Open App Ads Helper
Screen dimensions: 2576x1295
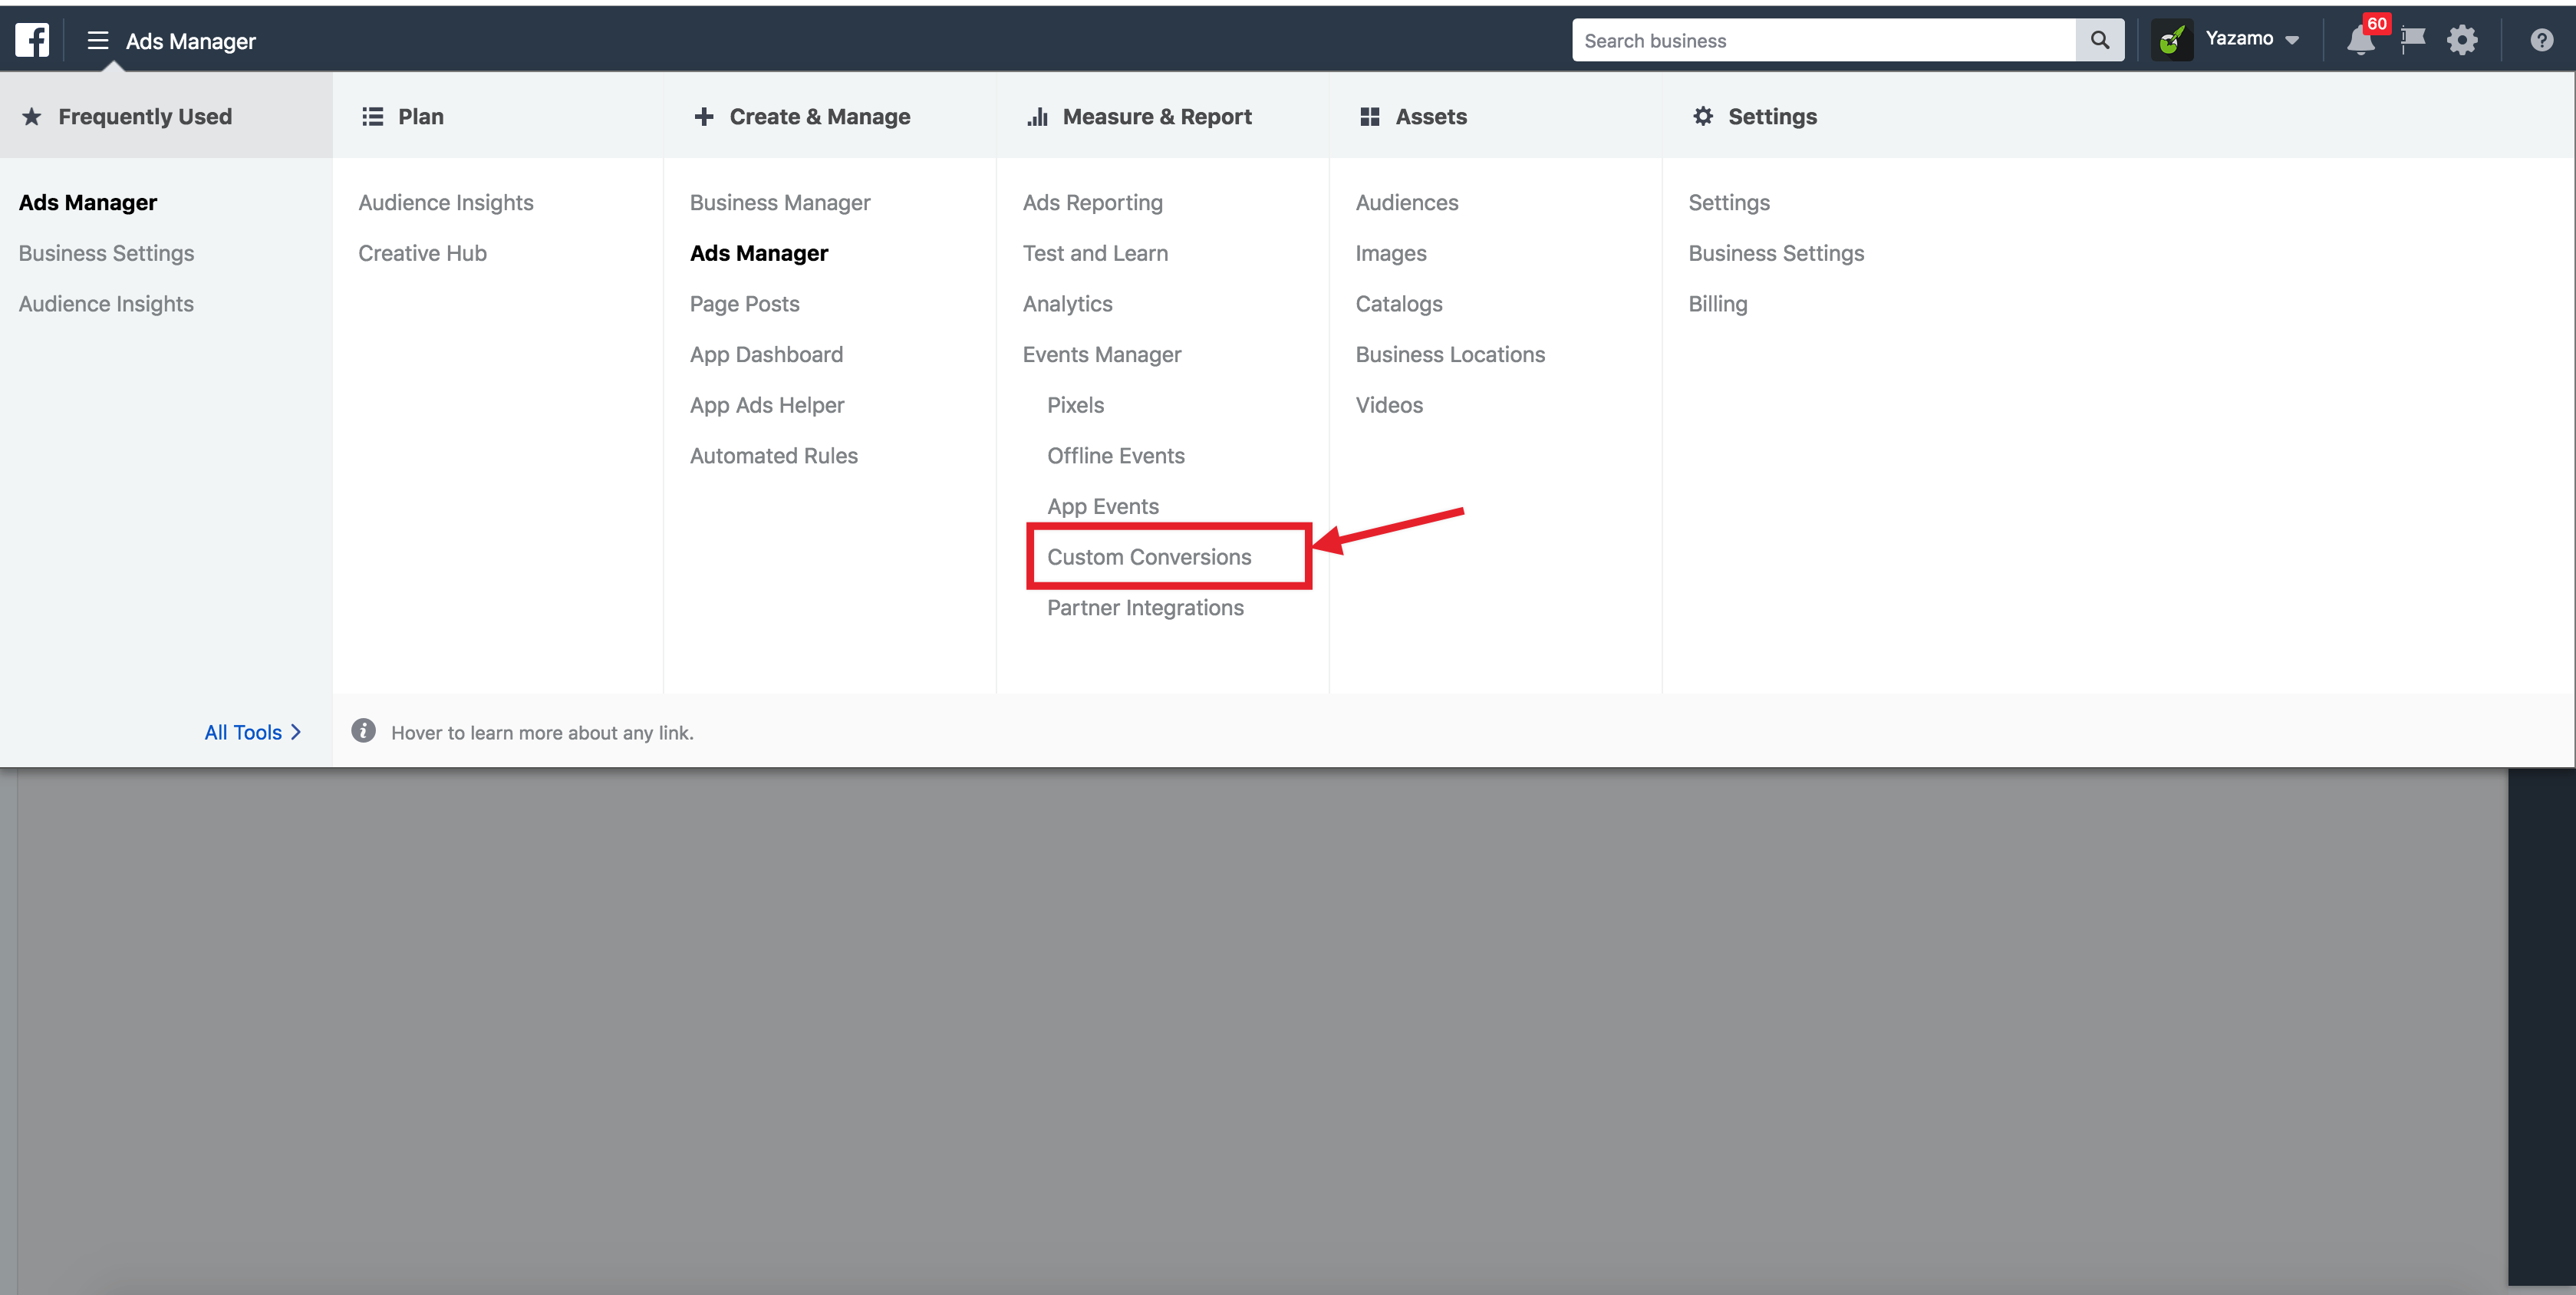tap(767, 405)
